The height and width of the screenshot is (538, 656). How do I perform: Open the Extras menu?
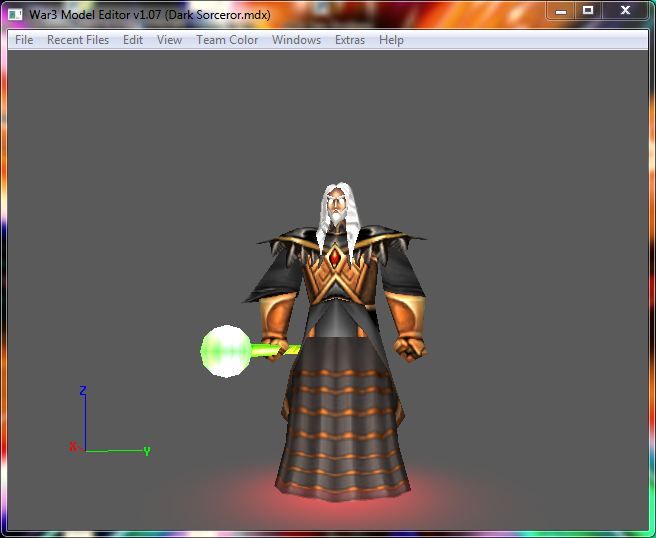pos(350,40)
